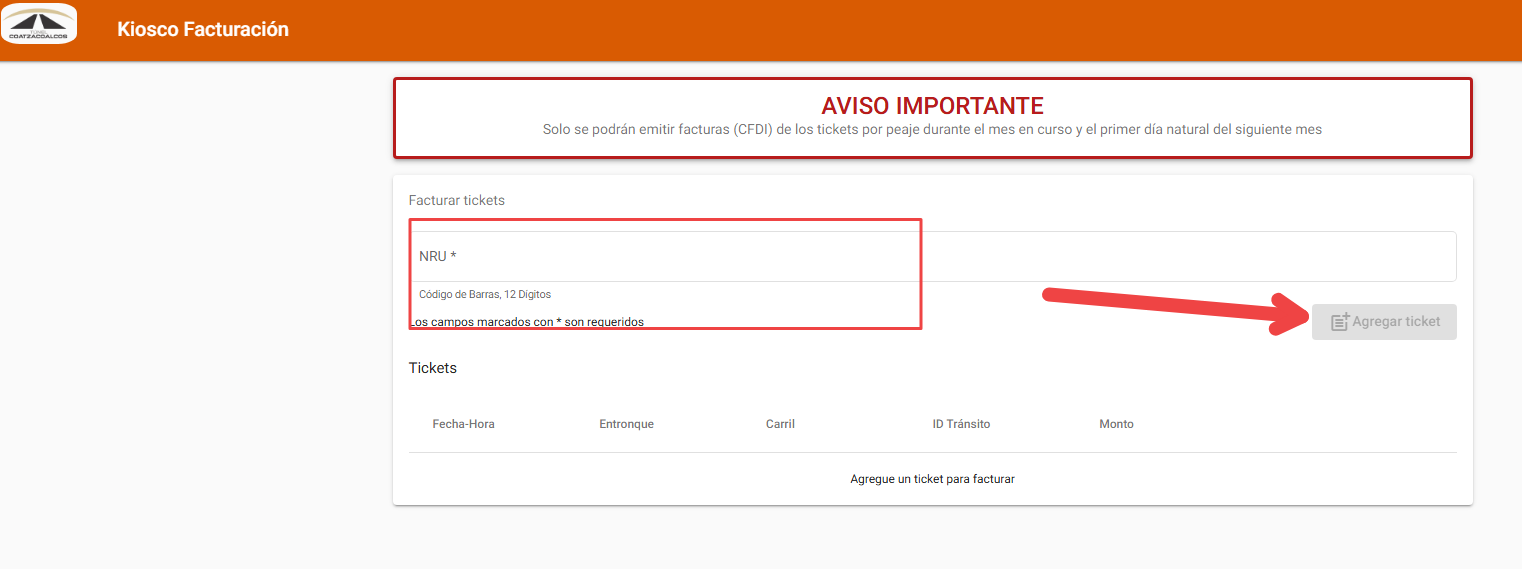Focus the NRU input field

932,257
